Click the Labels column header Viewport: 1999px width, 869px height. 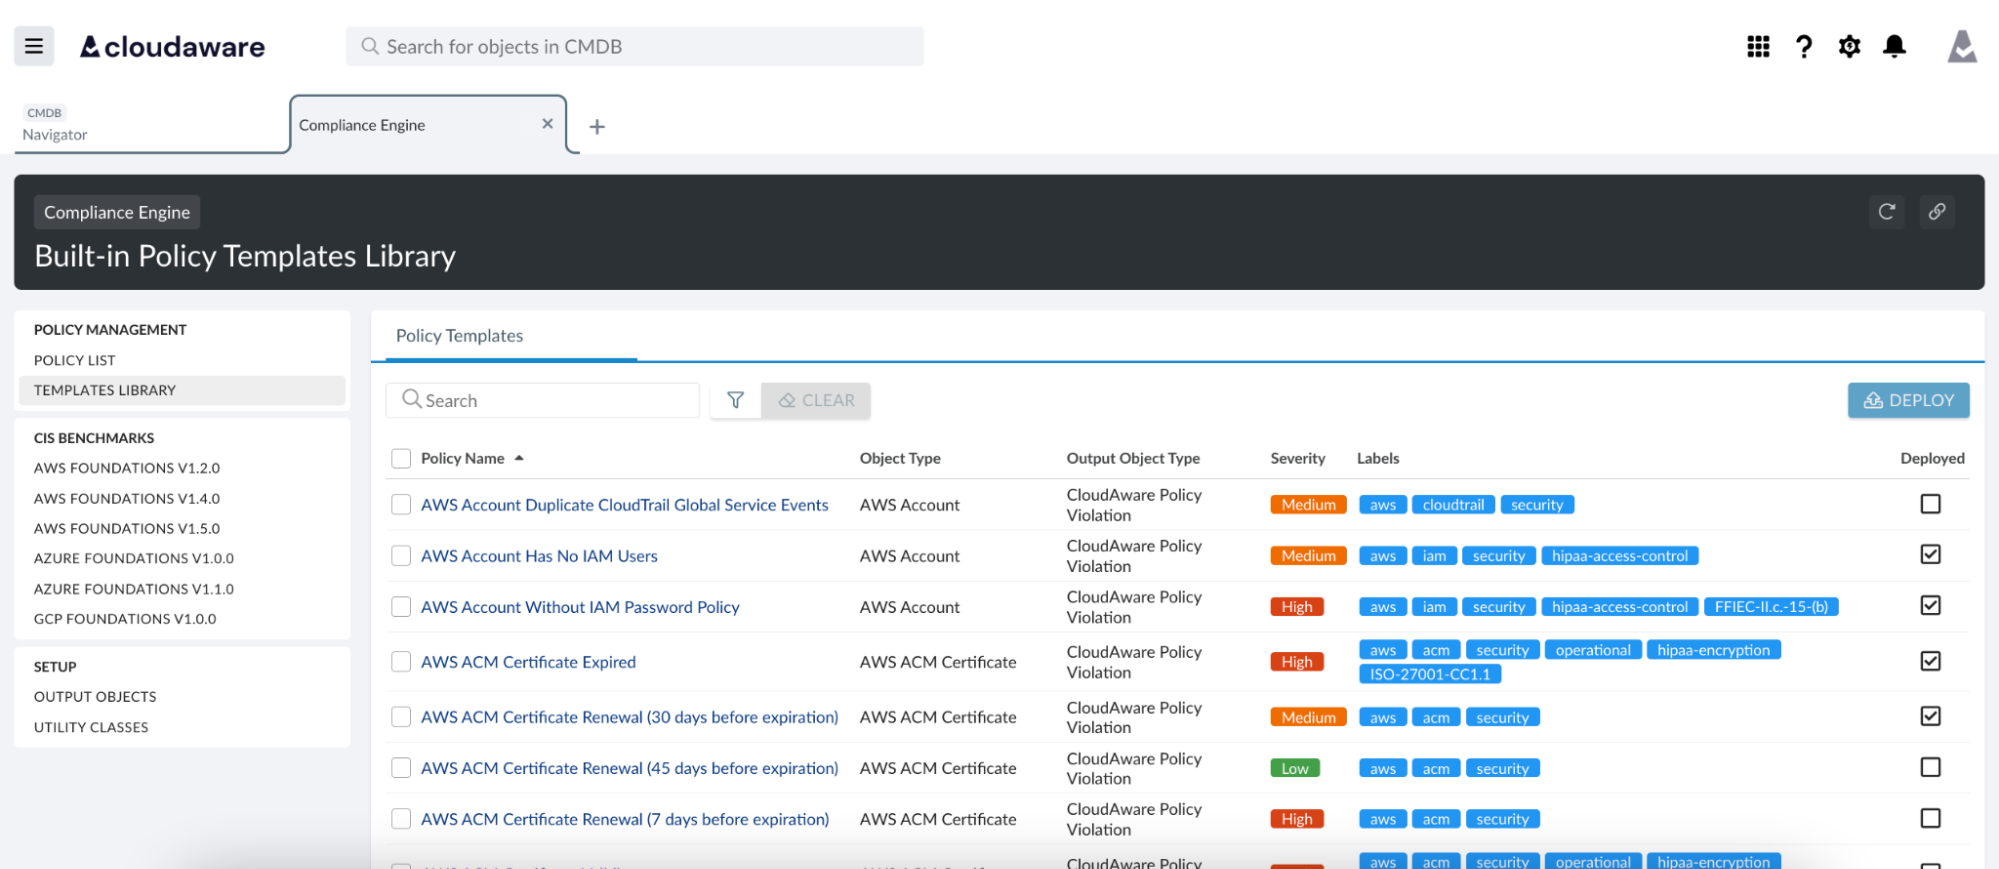(x=1378, y=458)
